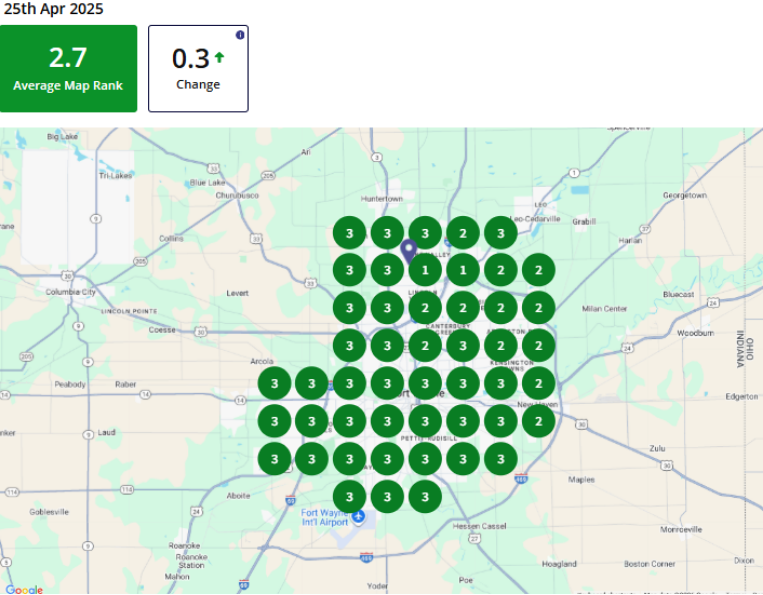Click the Roanoke Station map label
The image size is (763, 595).
[x=192, y=561]
